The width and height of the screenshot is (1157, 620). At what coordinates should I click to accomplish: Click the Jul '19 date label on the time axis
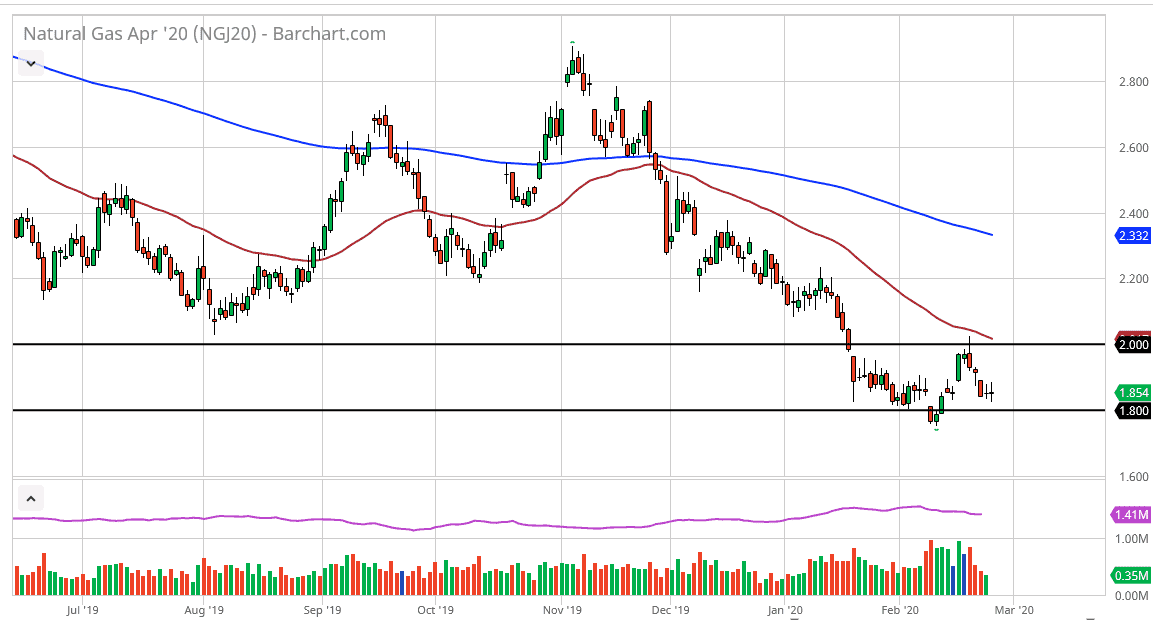82,608
